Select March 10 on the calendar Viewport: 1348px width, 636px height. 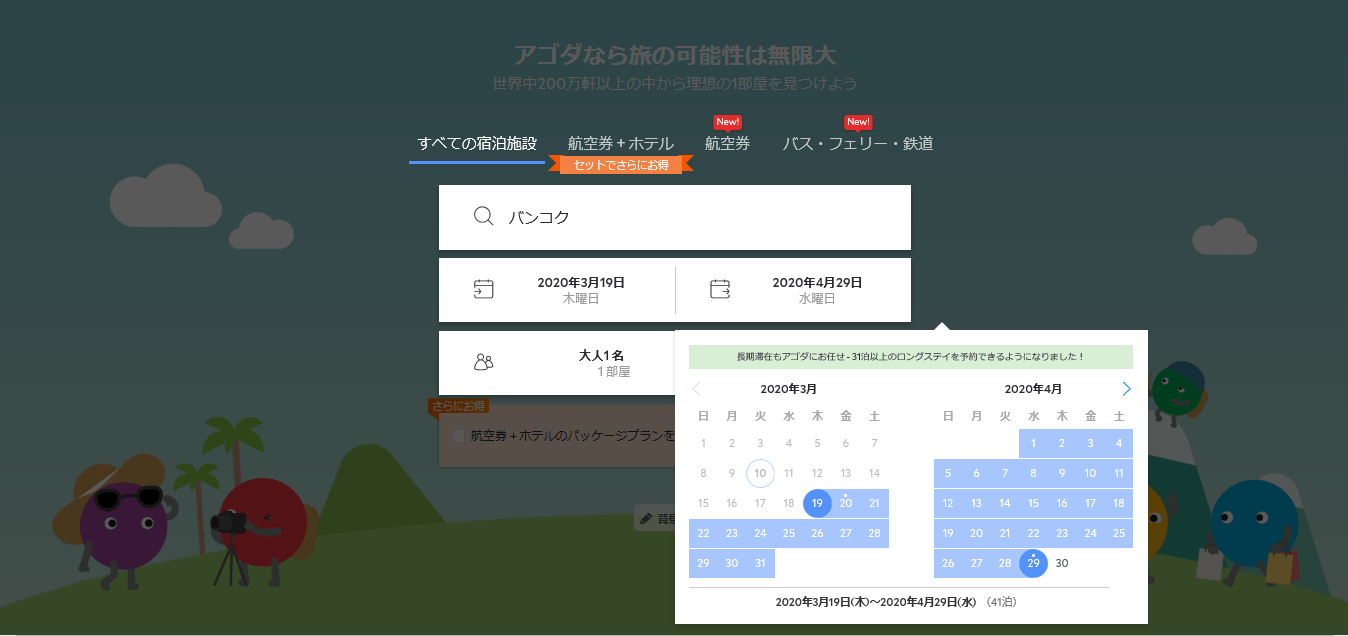pos(760,473)
